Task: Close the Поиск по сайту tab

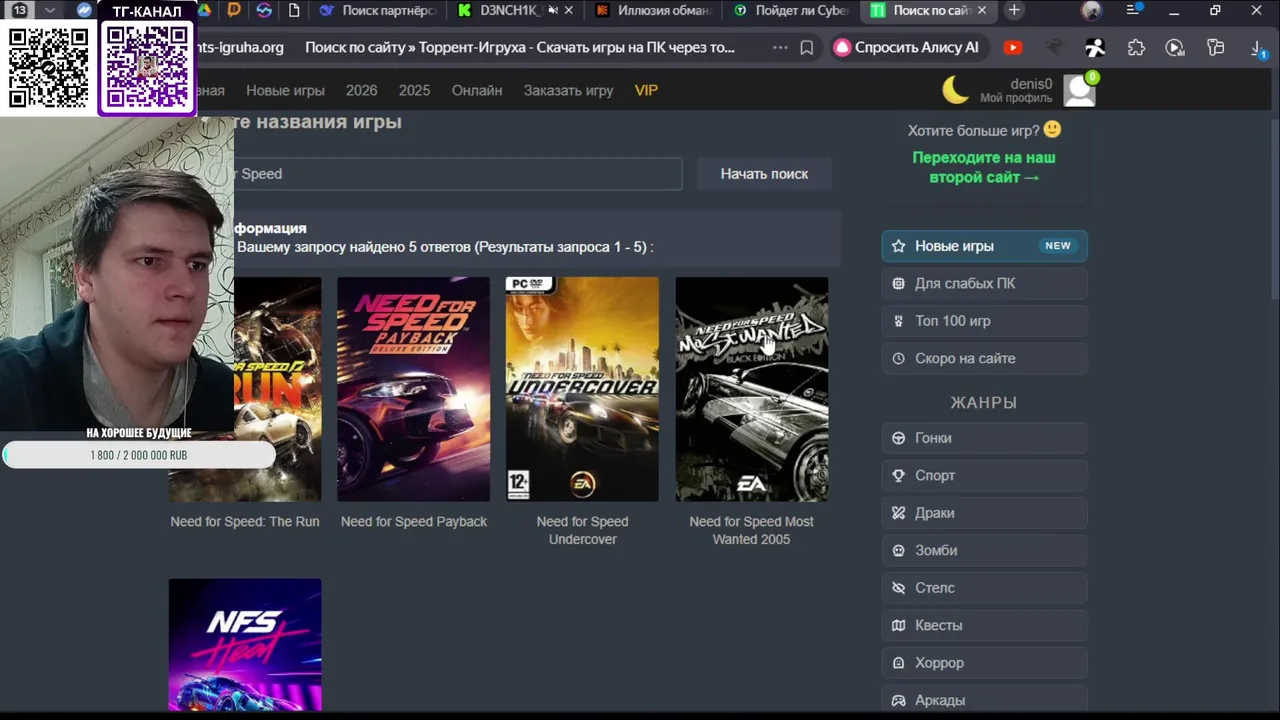Action: pyautogui.click(x=982, y=11)
